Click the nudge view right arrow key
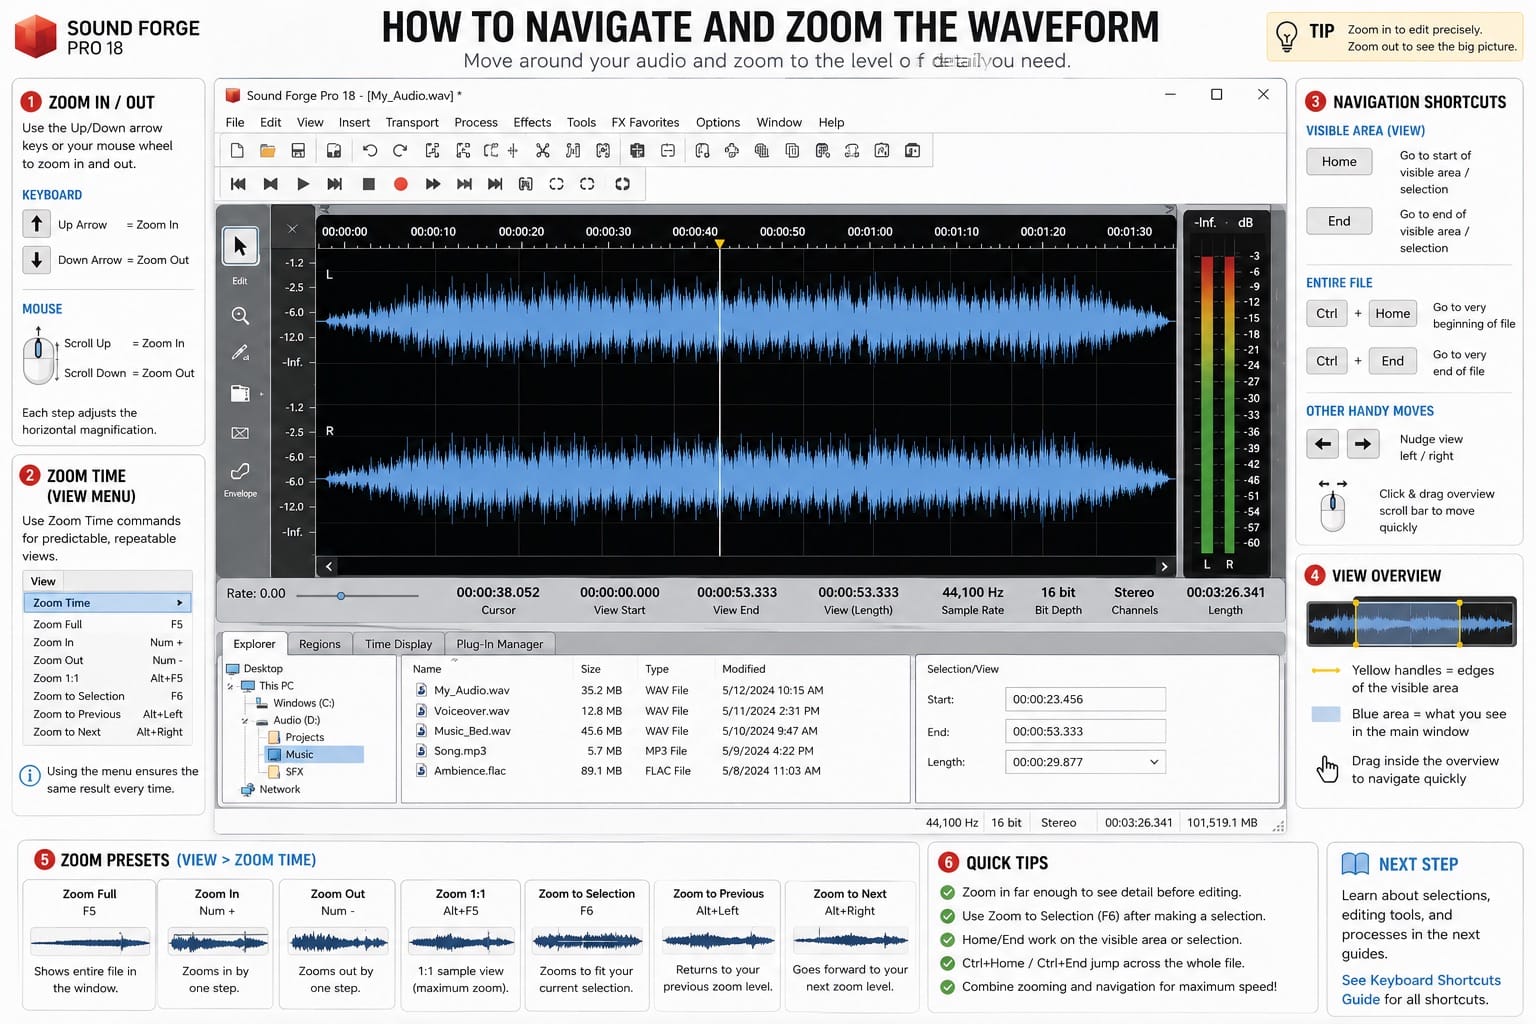This screenshot has height=1024, width=1536. point(1362,443)
